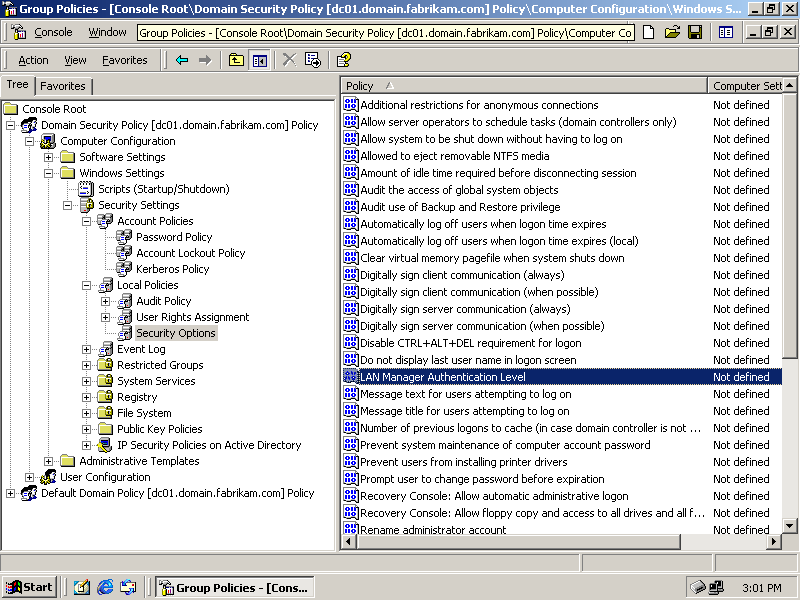
Task: Click the Start button
Action: (x=29, y=587)
